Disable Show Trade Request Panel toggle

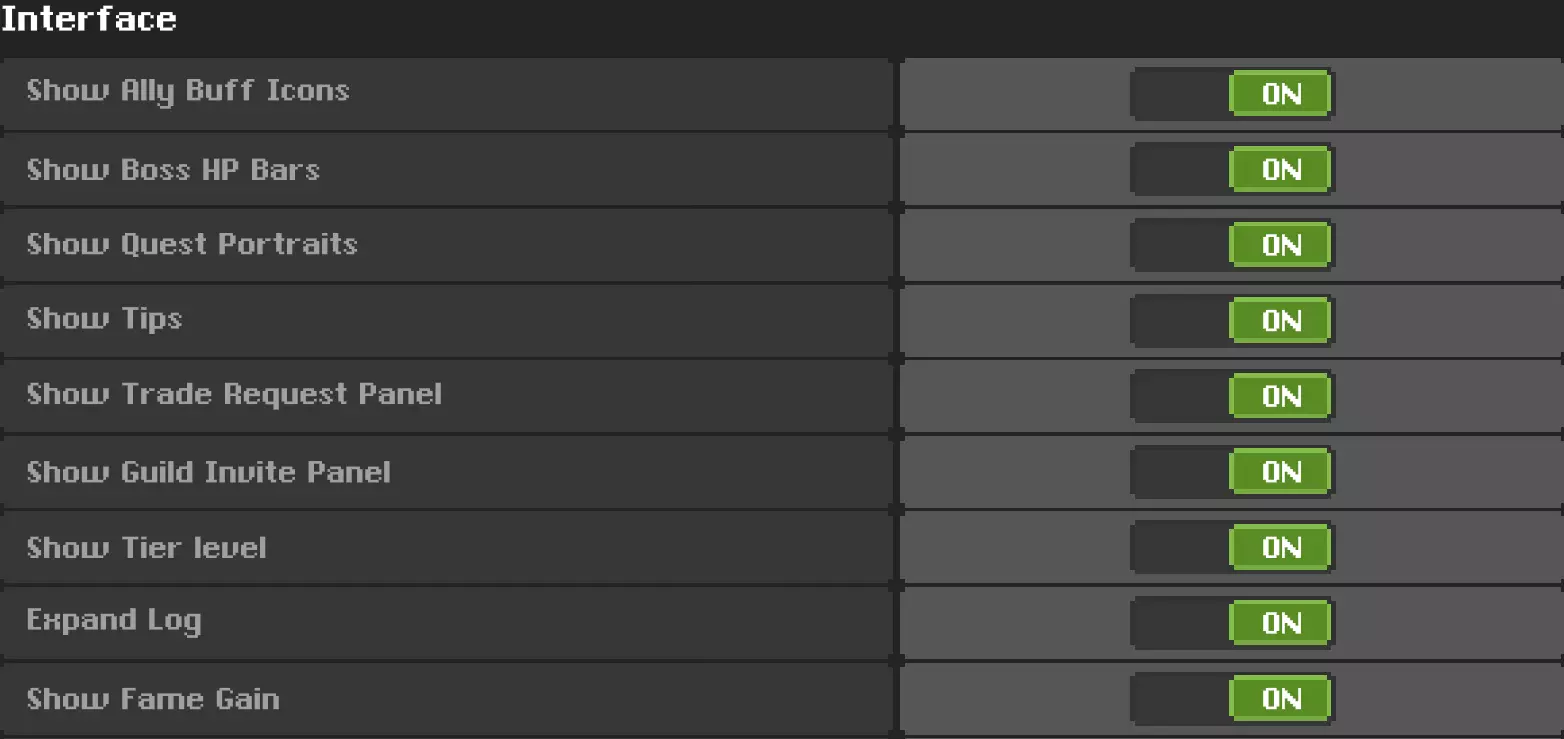point(1232,396)
